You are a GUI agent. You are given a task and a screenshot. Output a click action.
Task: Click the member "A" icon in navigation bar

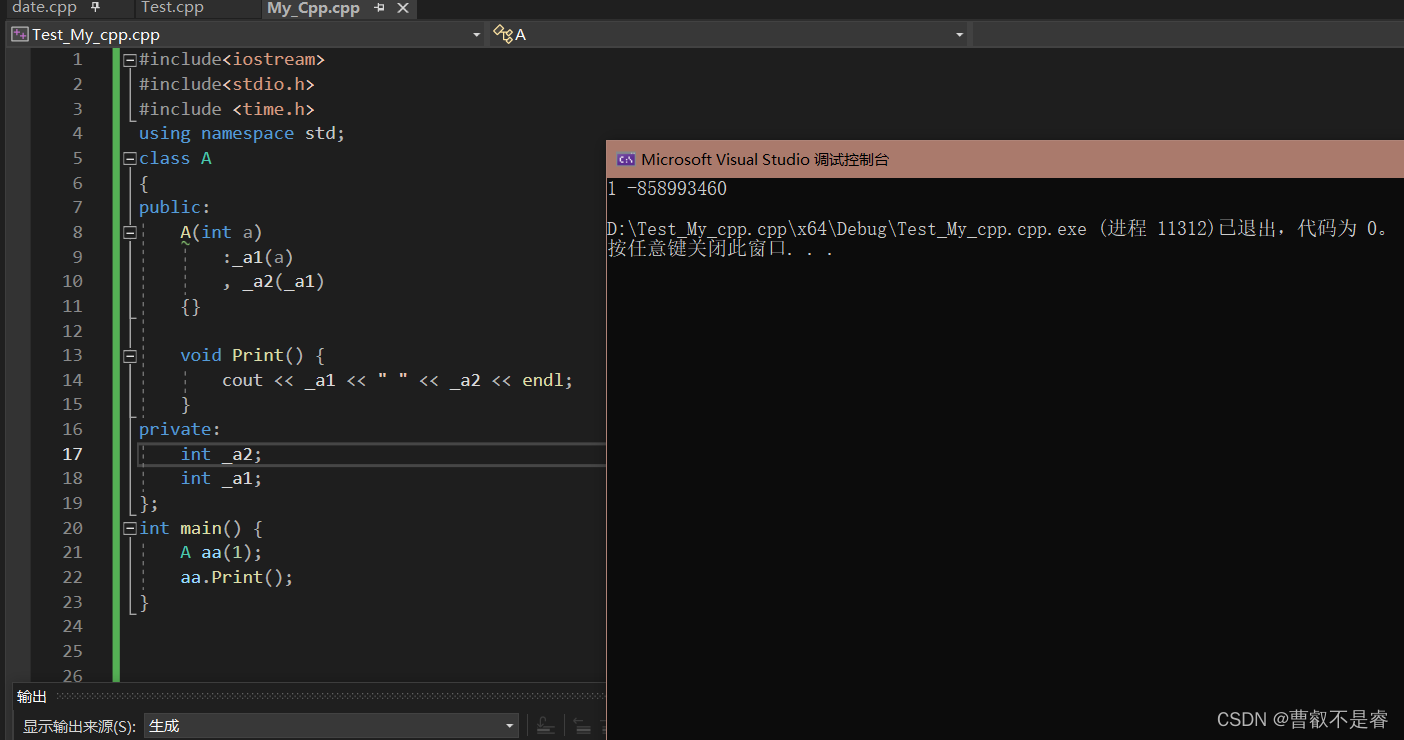(x=505, y=33)
